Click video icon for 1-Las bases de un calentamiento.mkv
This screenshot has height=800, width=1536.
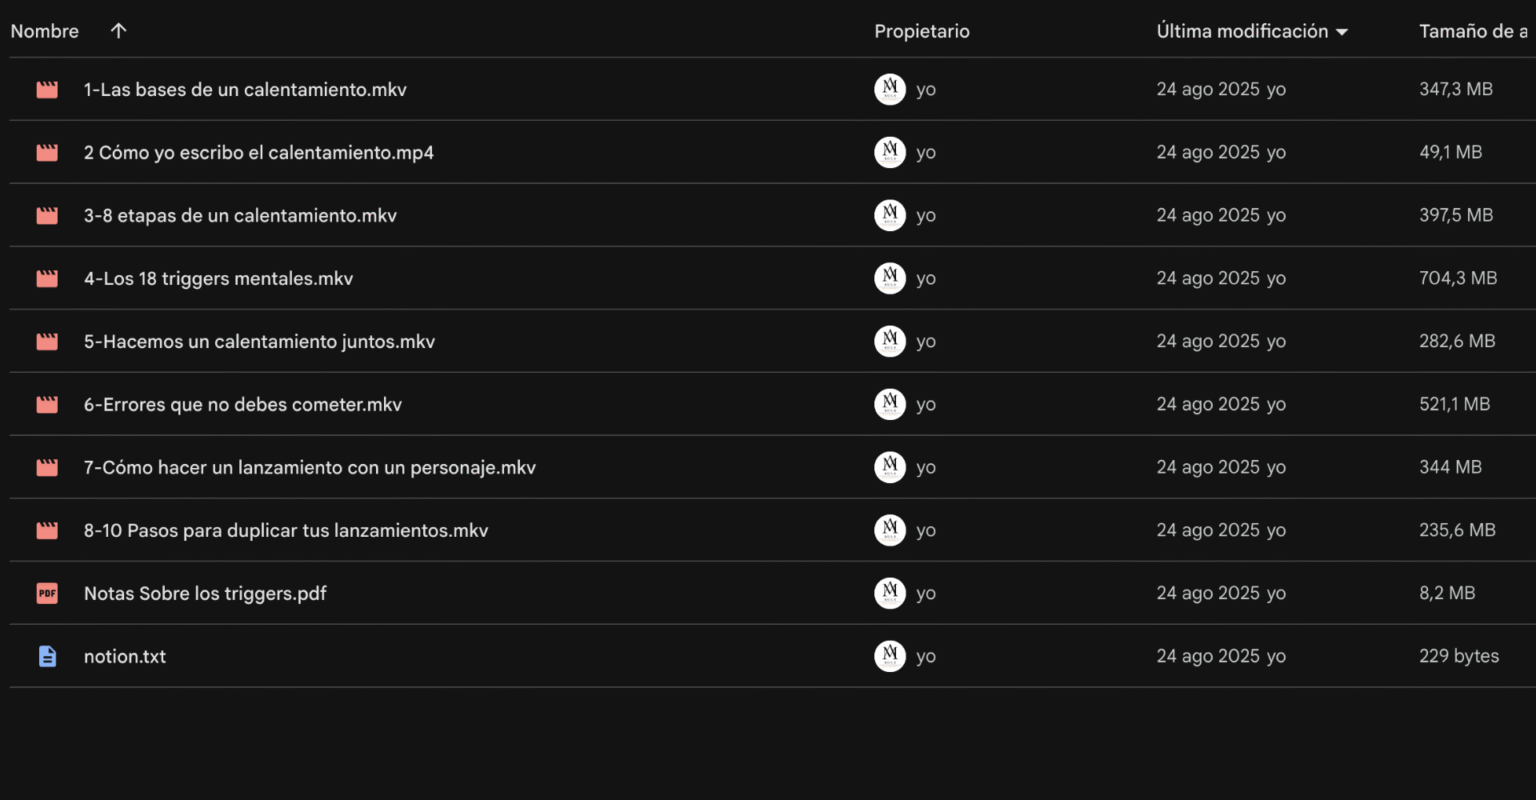pyautogui.click(x=47, y=90)
